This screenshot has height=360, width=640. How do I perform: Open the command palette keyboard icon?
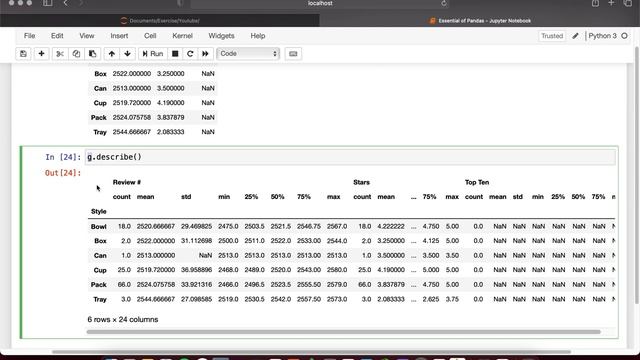click(x=293, y=54)
